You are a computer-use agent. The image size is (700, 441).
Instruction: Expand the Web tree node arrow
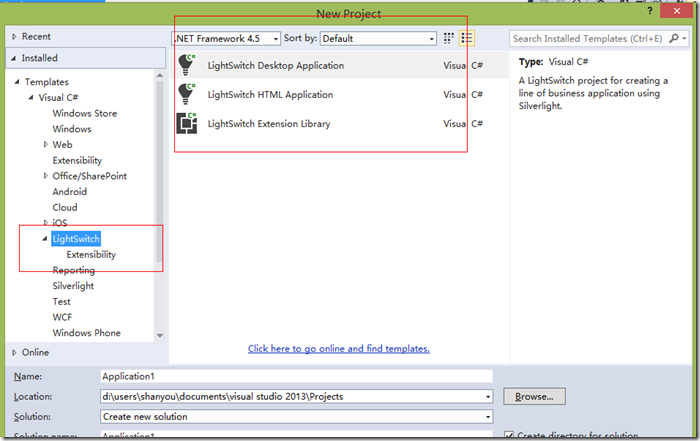[x=46, y=144]
